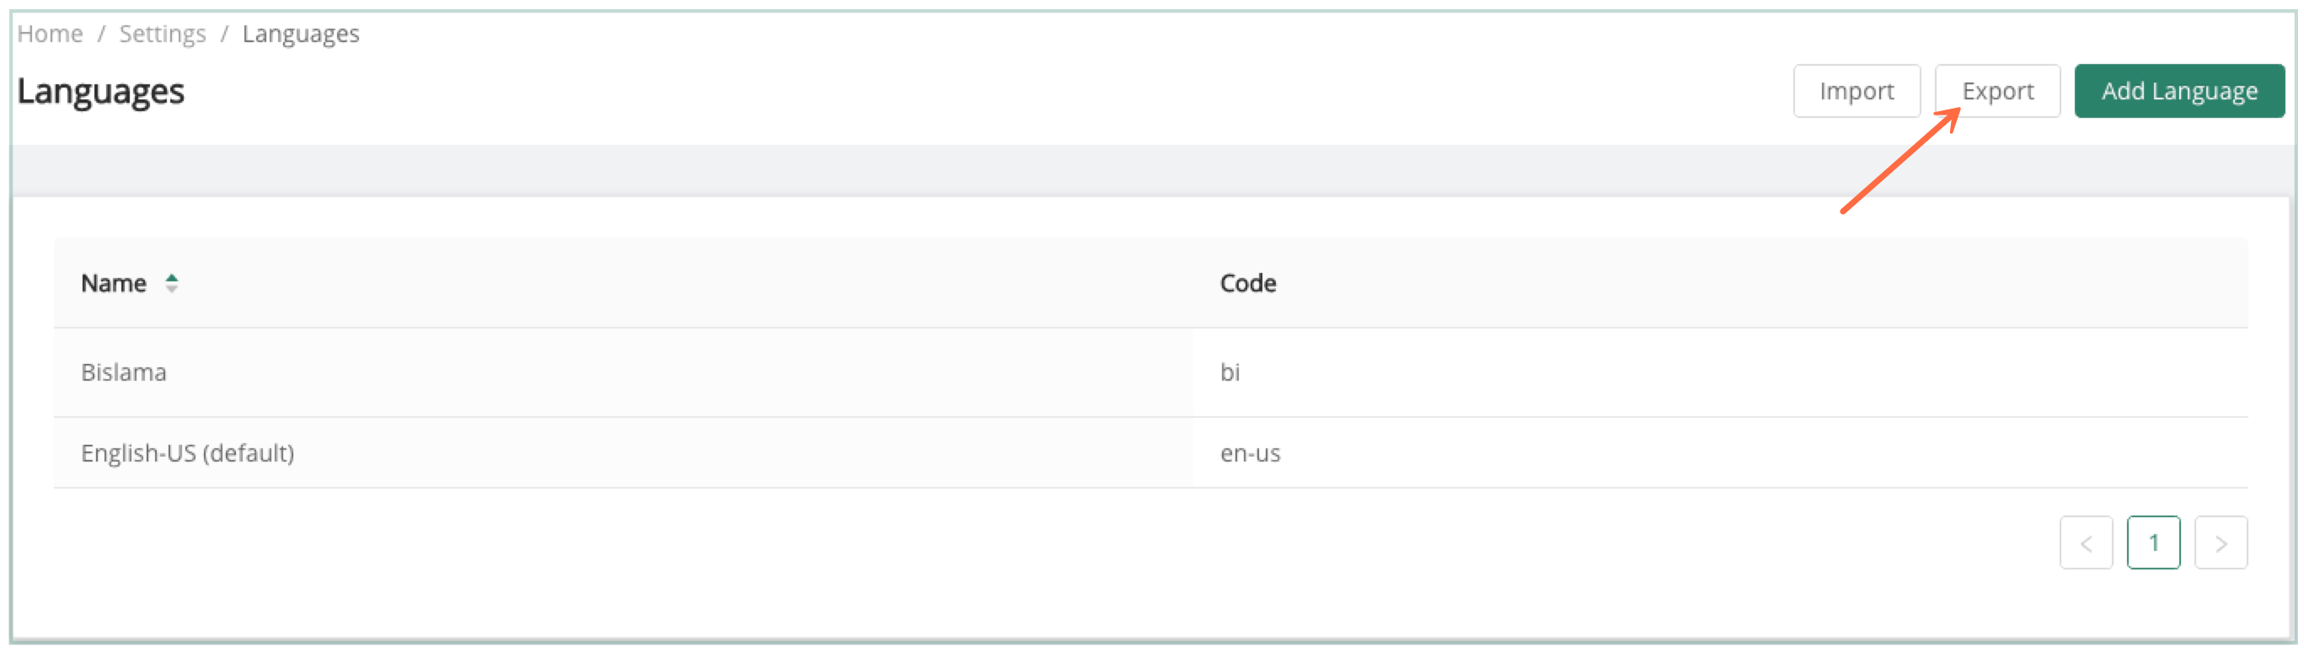This screenshot has height=652, width=2304.
Task: Click the Export button
Action: (x=1997, y=91)
